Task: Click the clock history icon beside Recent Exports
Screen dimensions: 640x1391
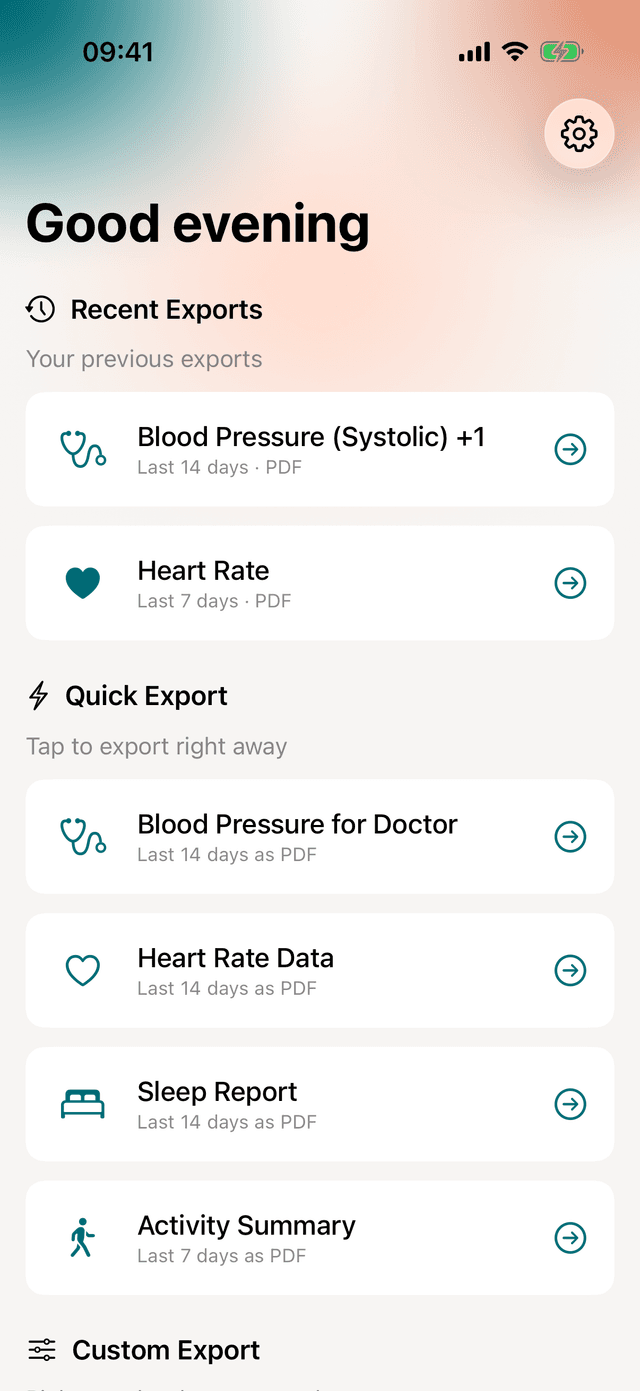Action: pos(39,310)
